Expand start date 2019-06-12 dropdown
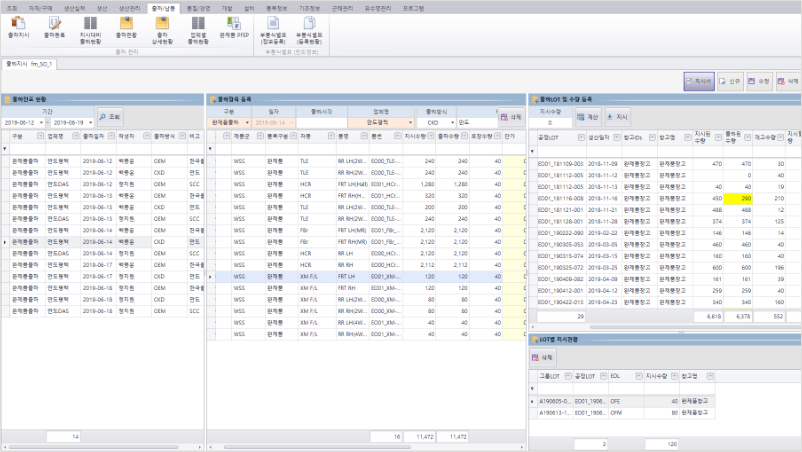Screen dimensions: 802x452 pos(41,123)
